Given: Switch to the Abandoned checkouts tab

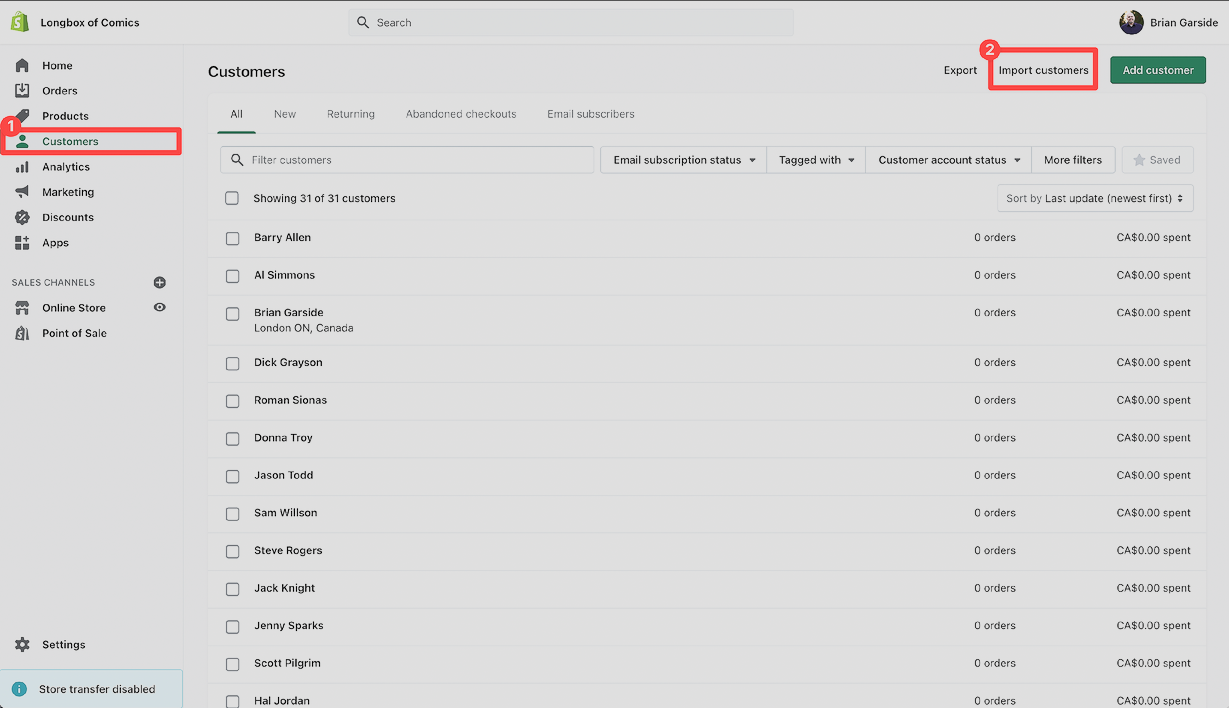Looking at the screenshot, I should pyautogui.click(x=461, y=114).
